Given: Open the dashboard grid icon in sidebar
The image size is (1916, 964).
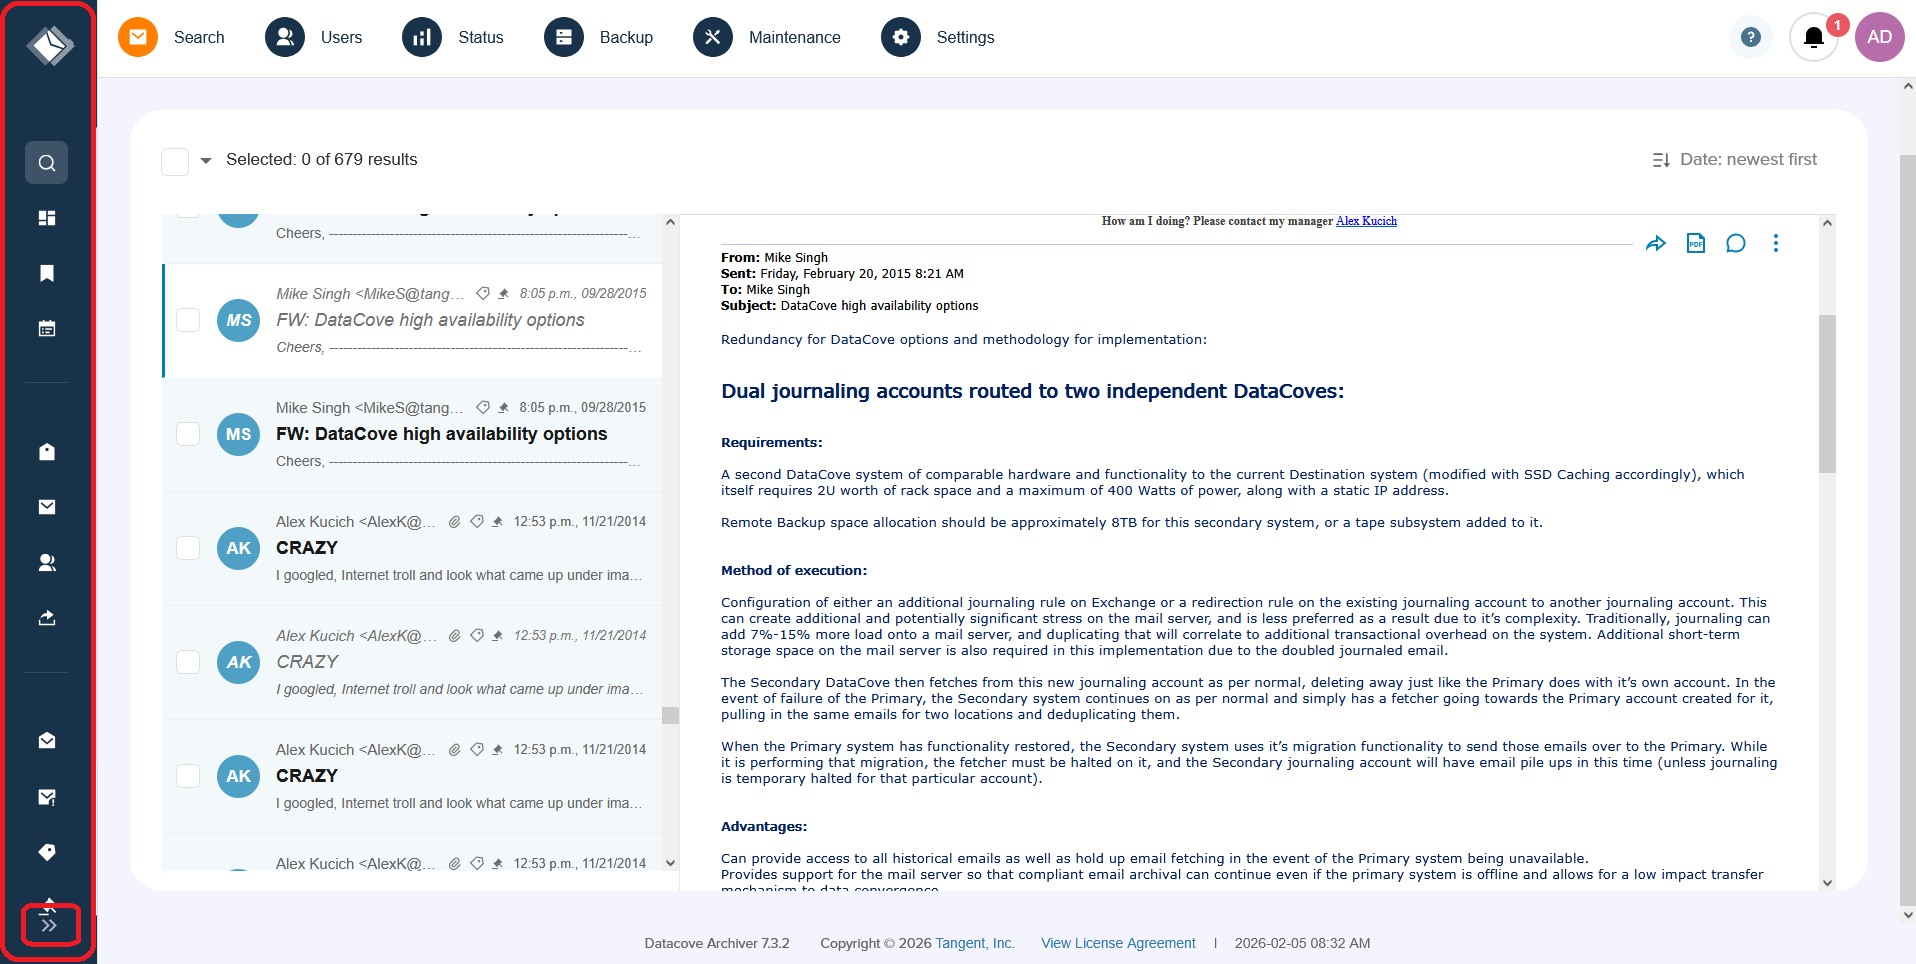Looking at the screenshot, I should [47, 218].
